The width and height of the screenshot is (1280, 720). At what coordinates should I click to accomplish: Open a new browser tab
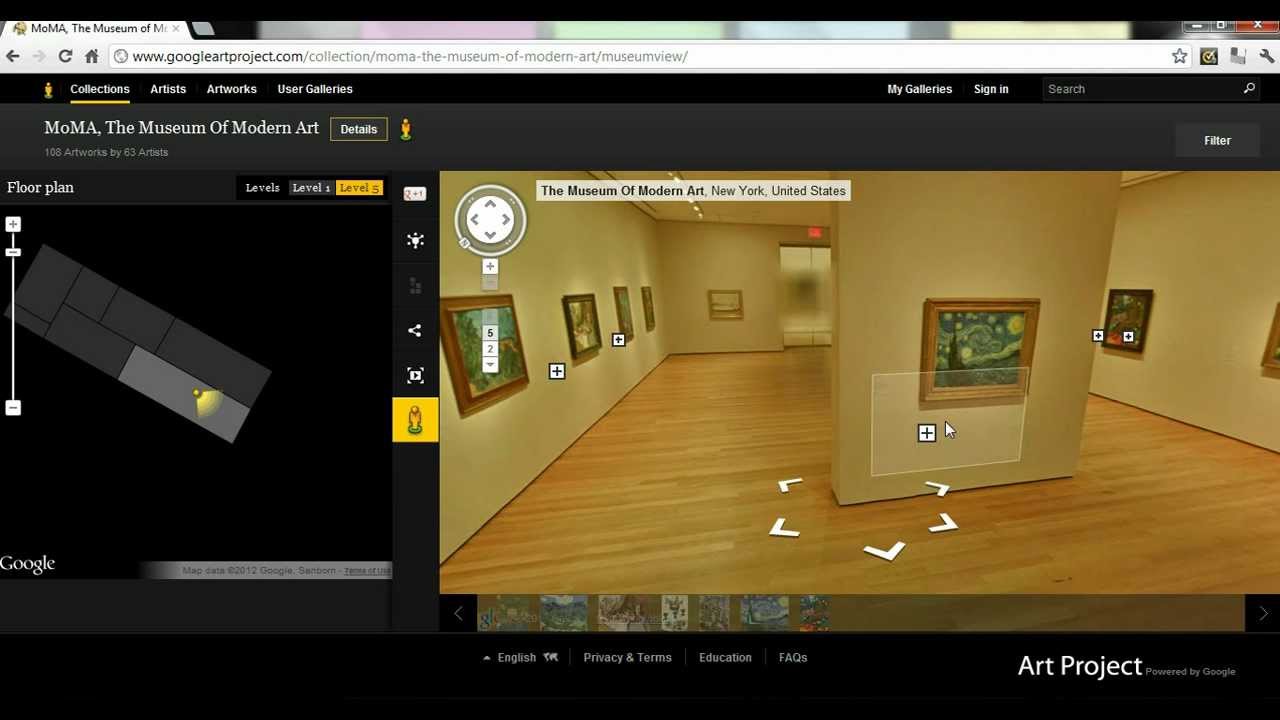tap(203, 28)
